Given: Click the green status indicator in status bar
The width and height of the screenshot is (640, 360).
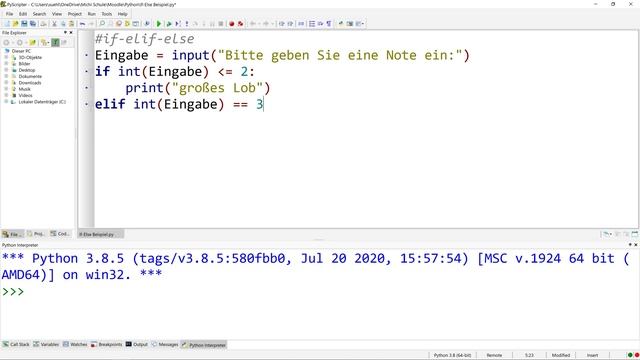Looking at the screenshot, I should 630,355.
